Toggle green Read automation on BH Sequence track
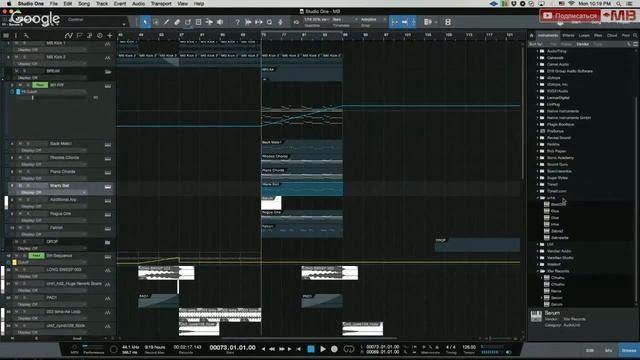 36,256
